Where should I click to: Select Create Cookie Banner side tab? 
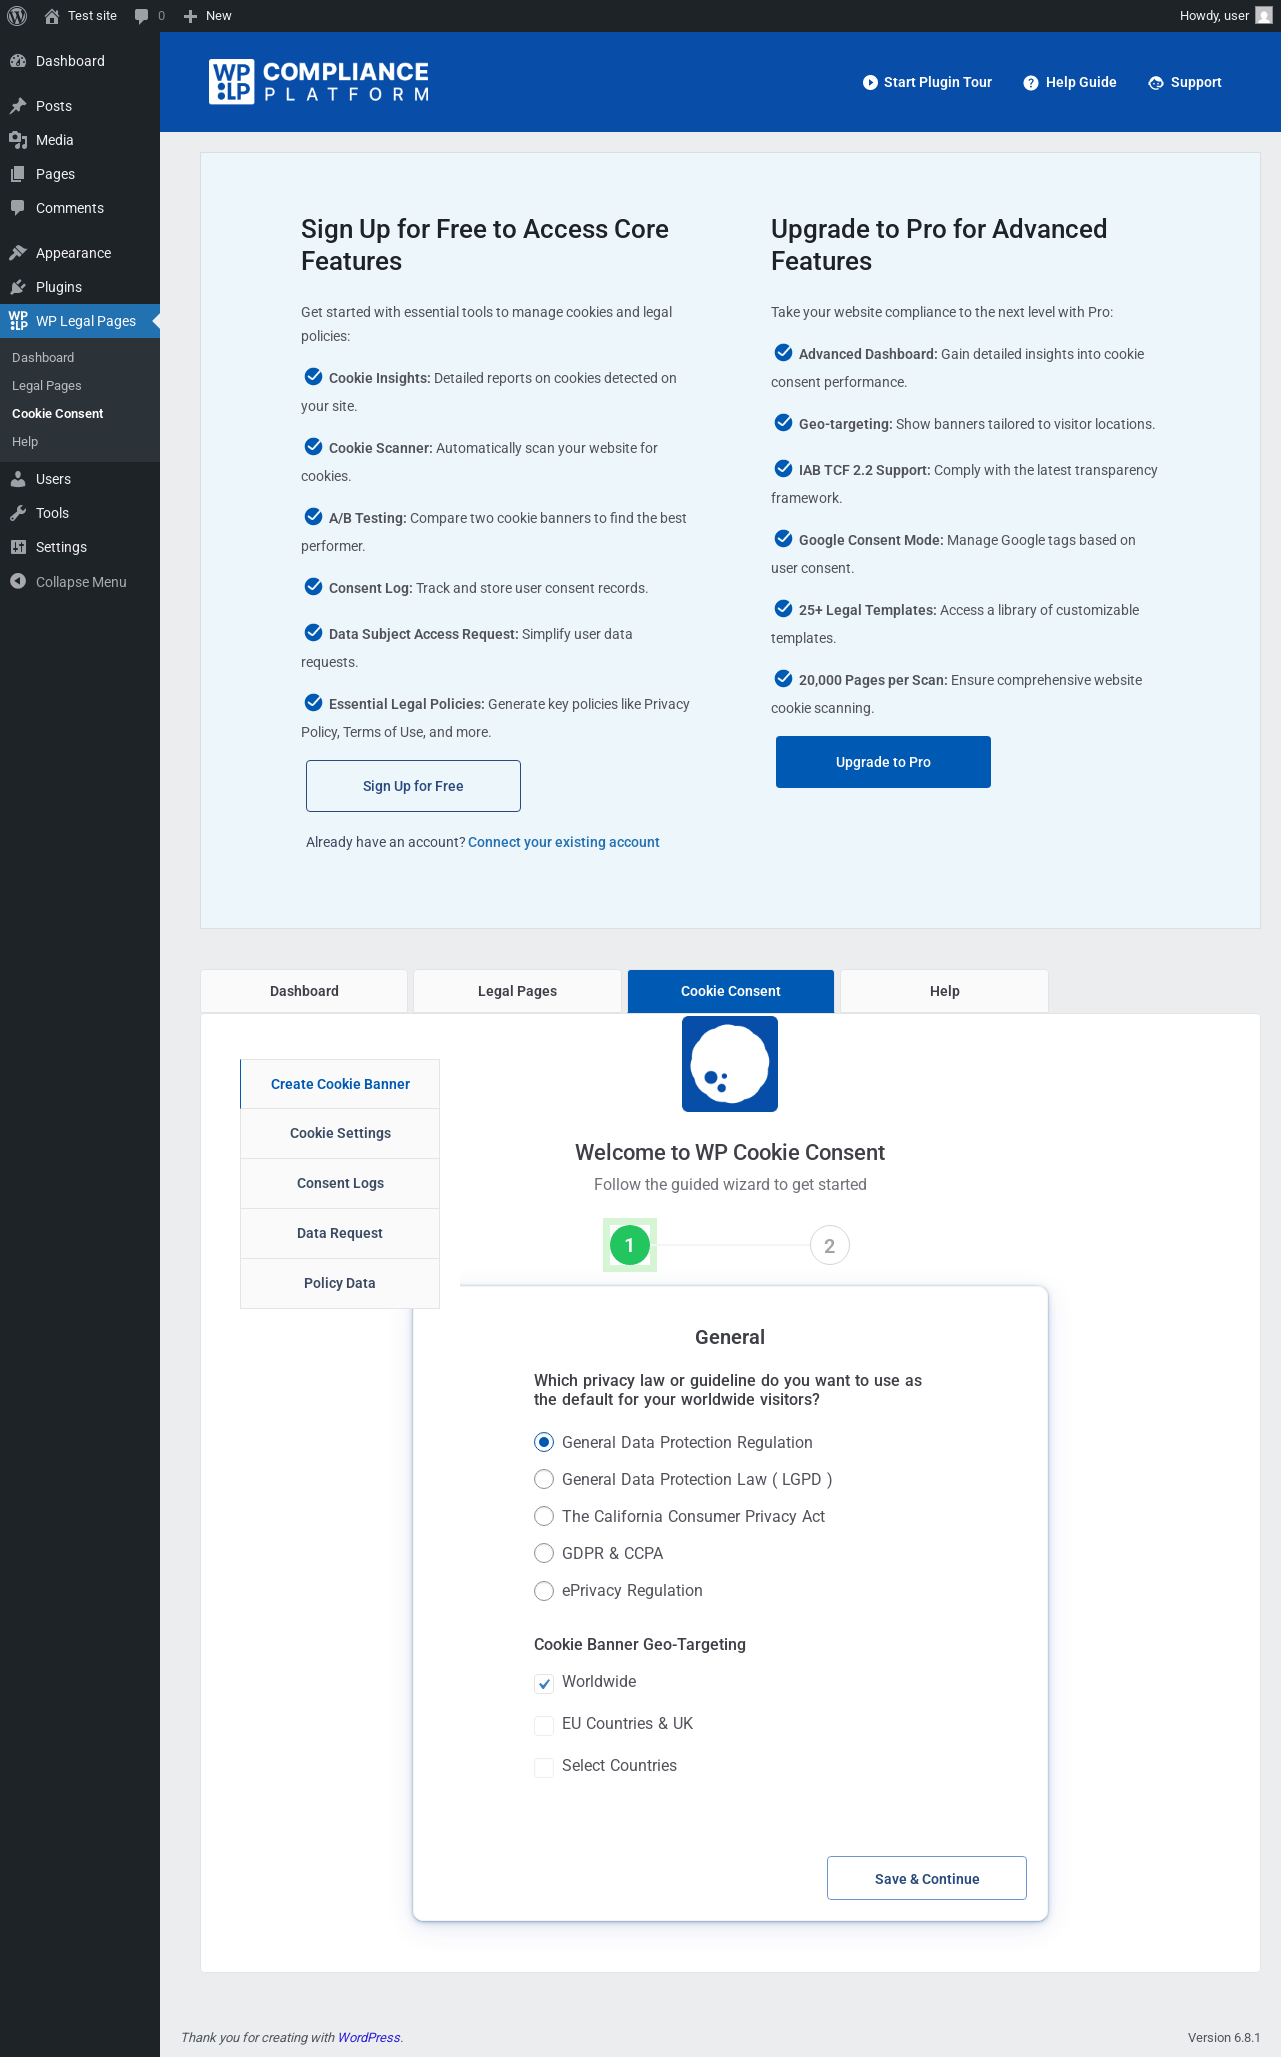[x=340, y=1084]
